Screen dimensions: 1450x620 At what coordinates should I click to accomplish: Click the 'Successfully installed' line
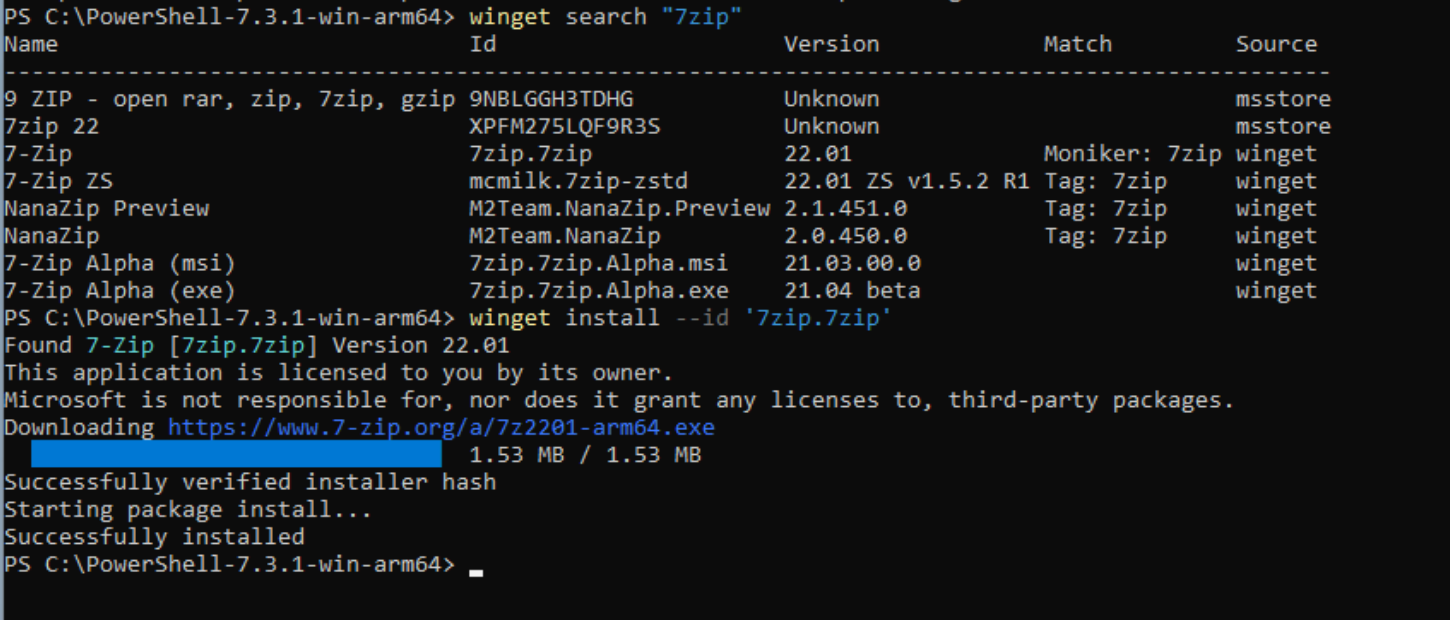point(154,537)
